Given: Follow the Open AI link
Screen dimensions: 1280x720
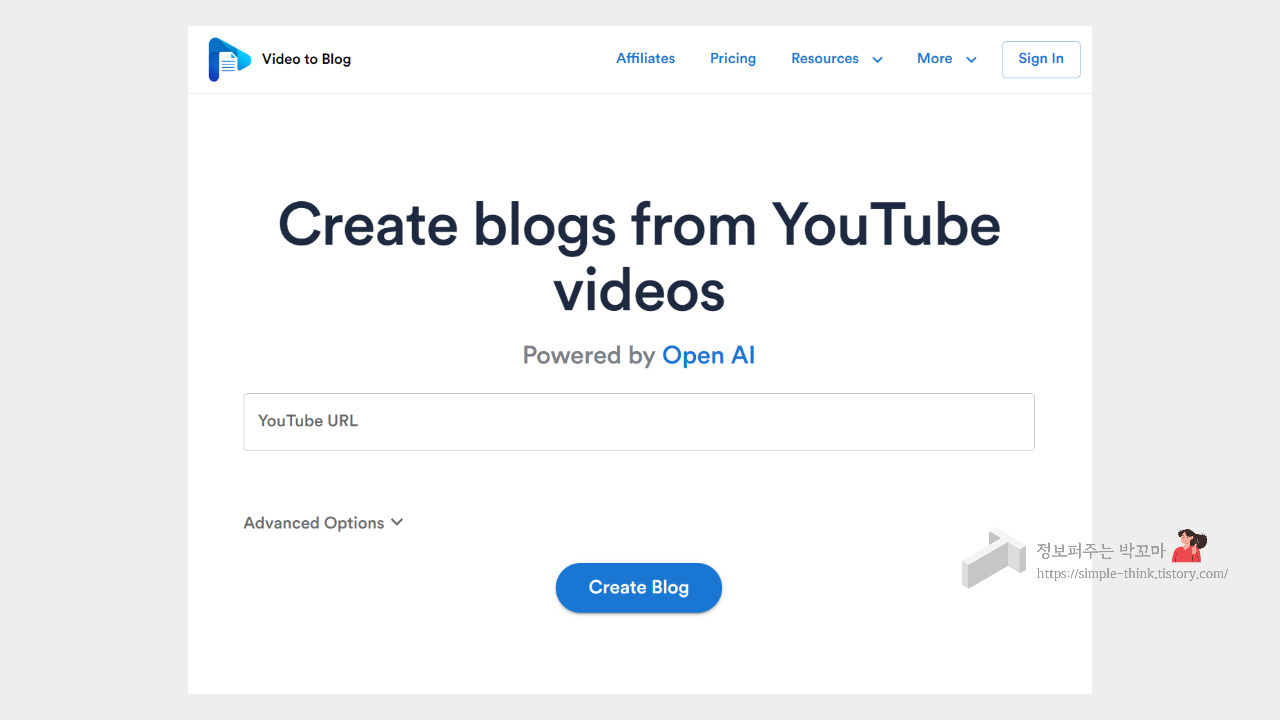Looking at the screenshot, I should [x=708, y=355].
